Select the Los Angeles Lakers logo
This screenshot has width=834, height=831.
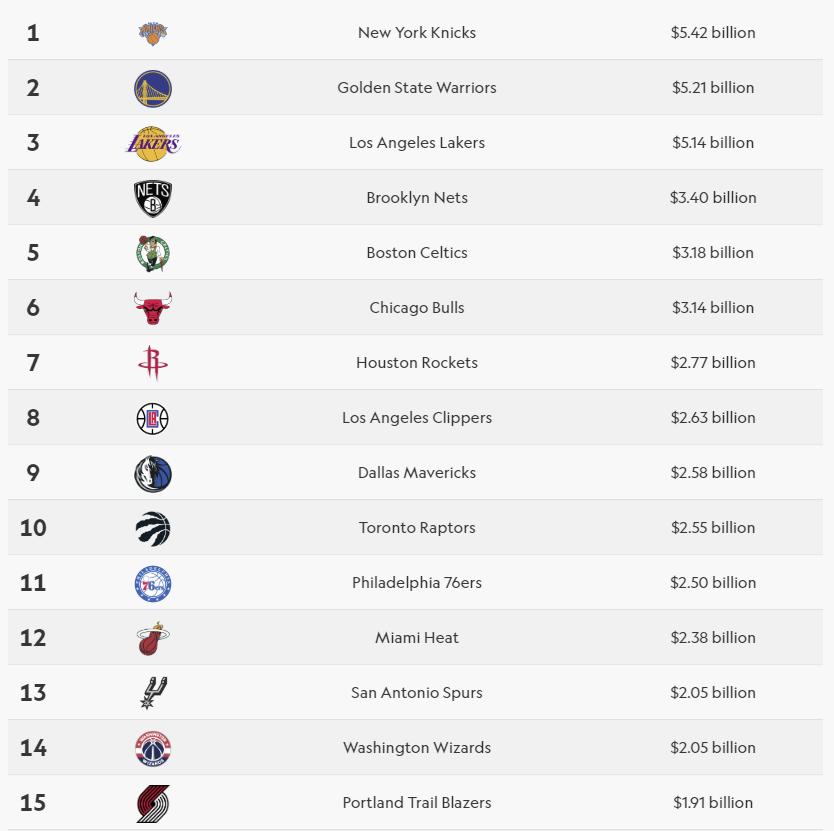pos(153,143)
